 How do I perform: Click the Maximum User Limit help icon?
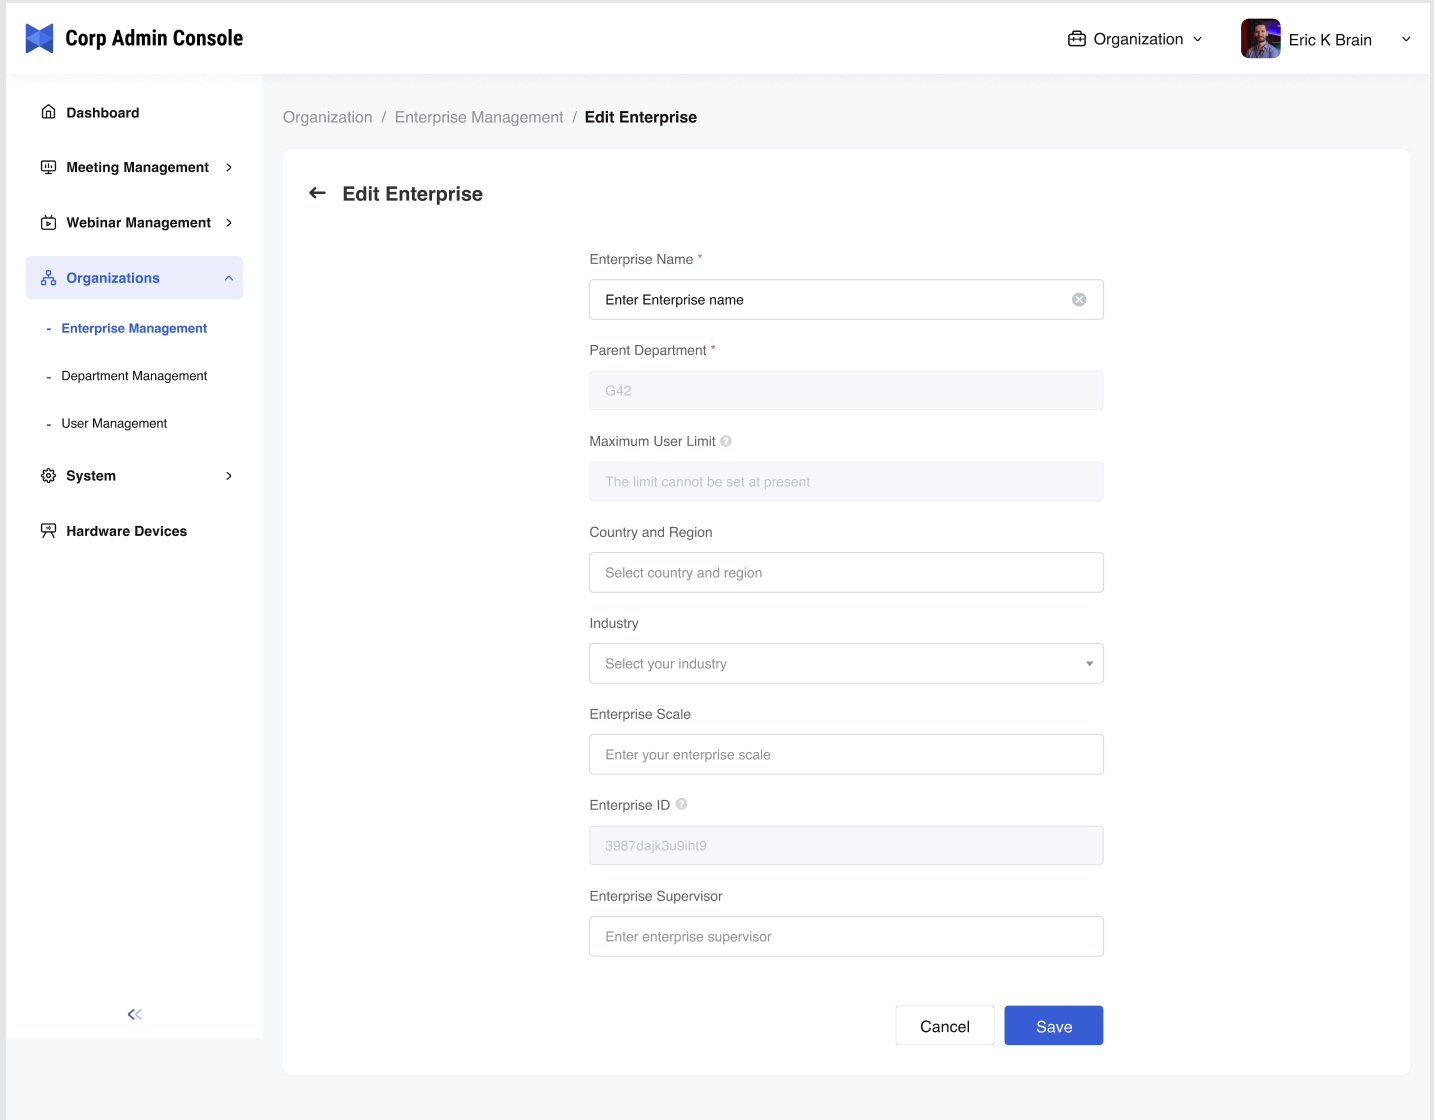click(726, 441)
